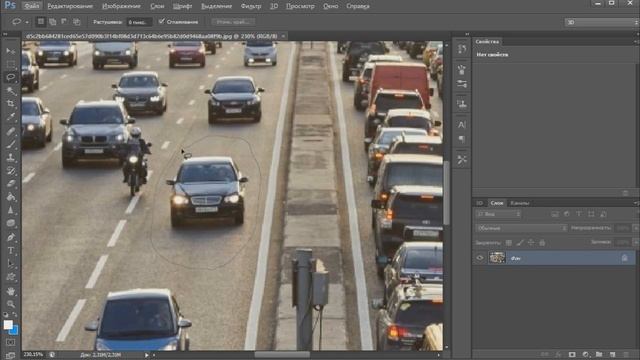Viewport: 640px width, 360px height.
Task: Open the 3D workspace dropdown
Action: pyautogui.click(x=601, y=22)
